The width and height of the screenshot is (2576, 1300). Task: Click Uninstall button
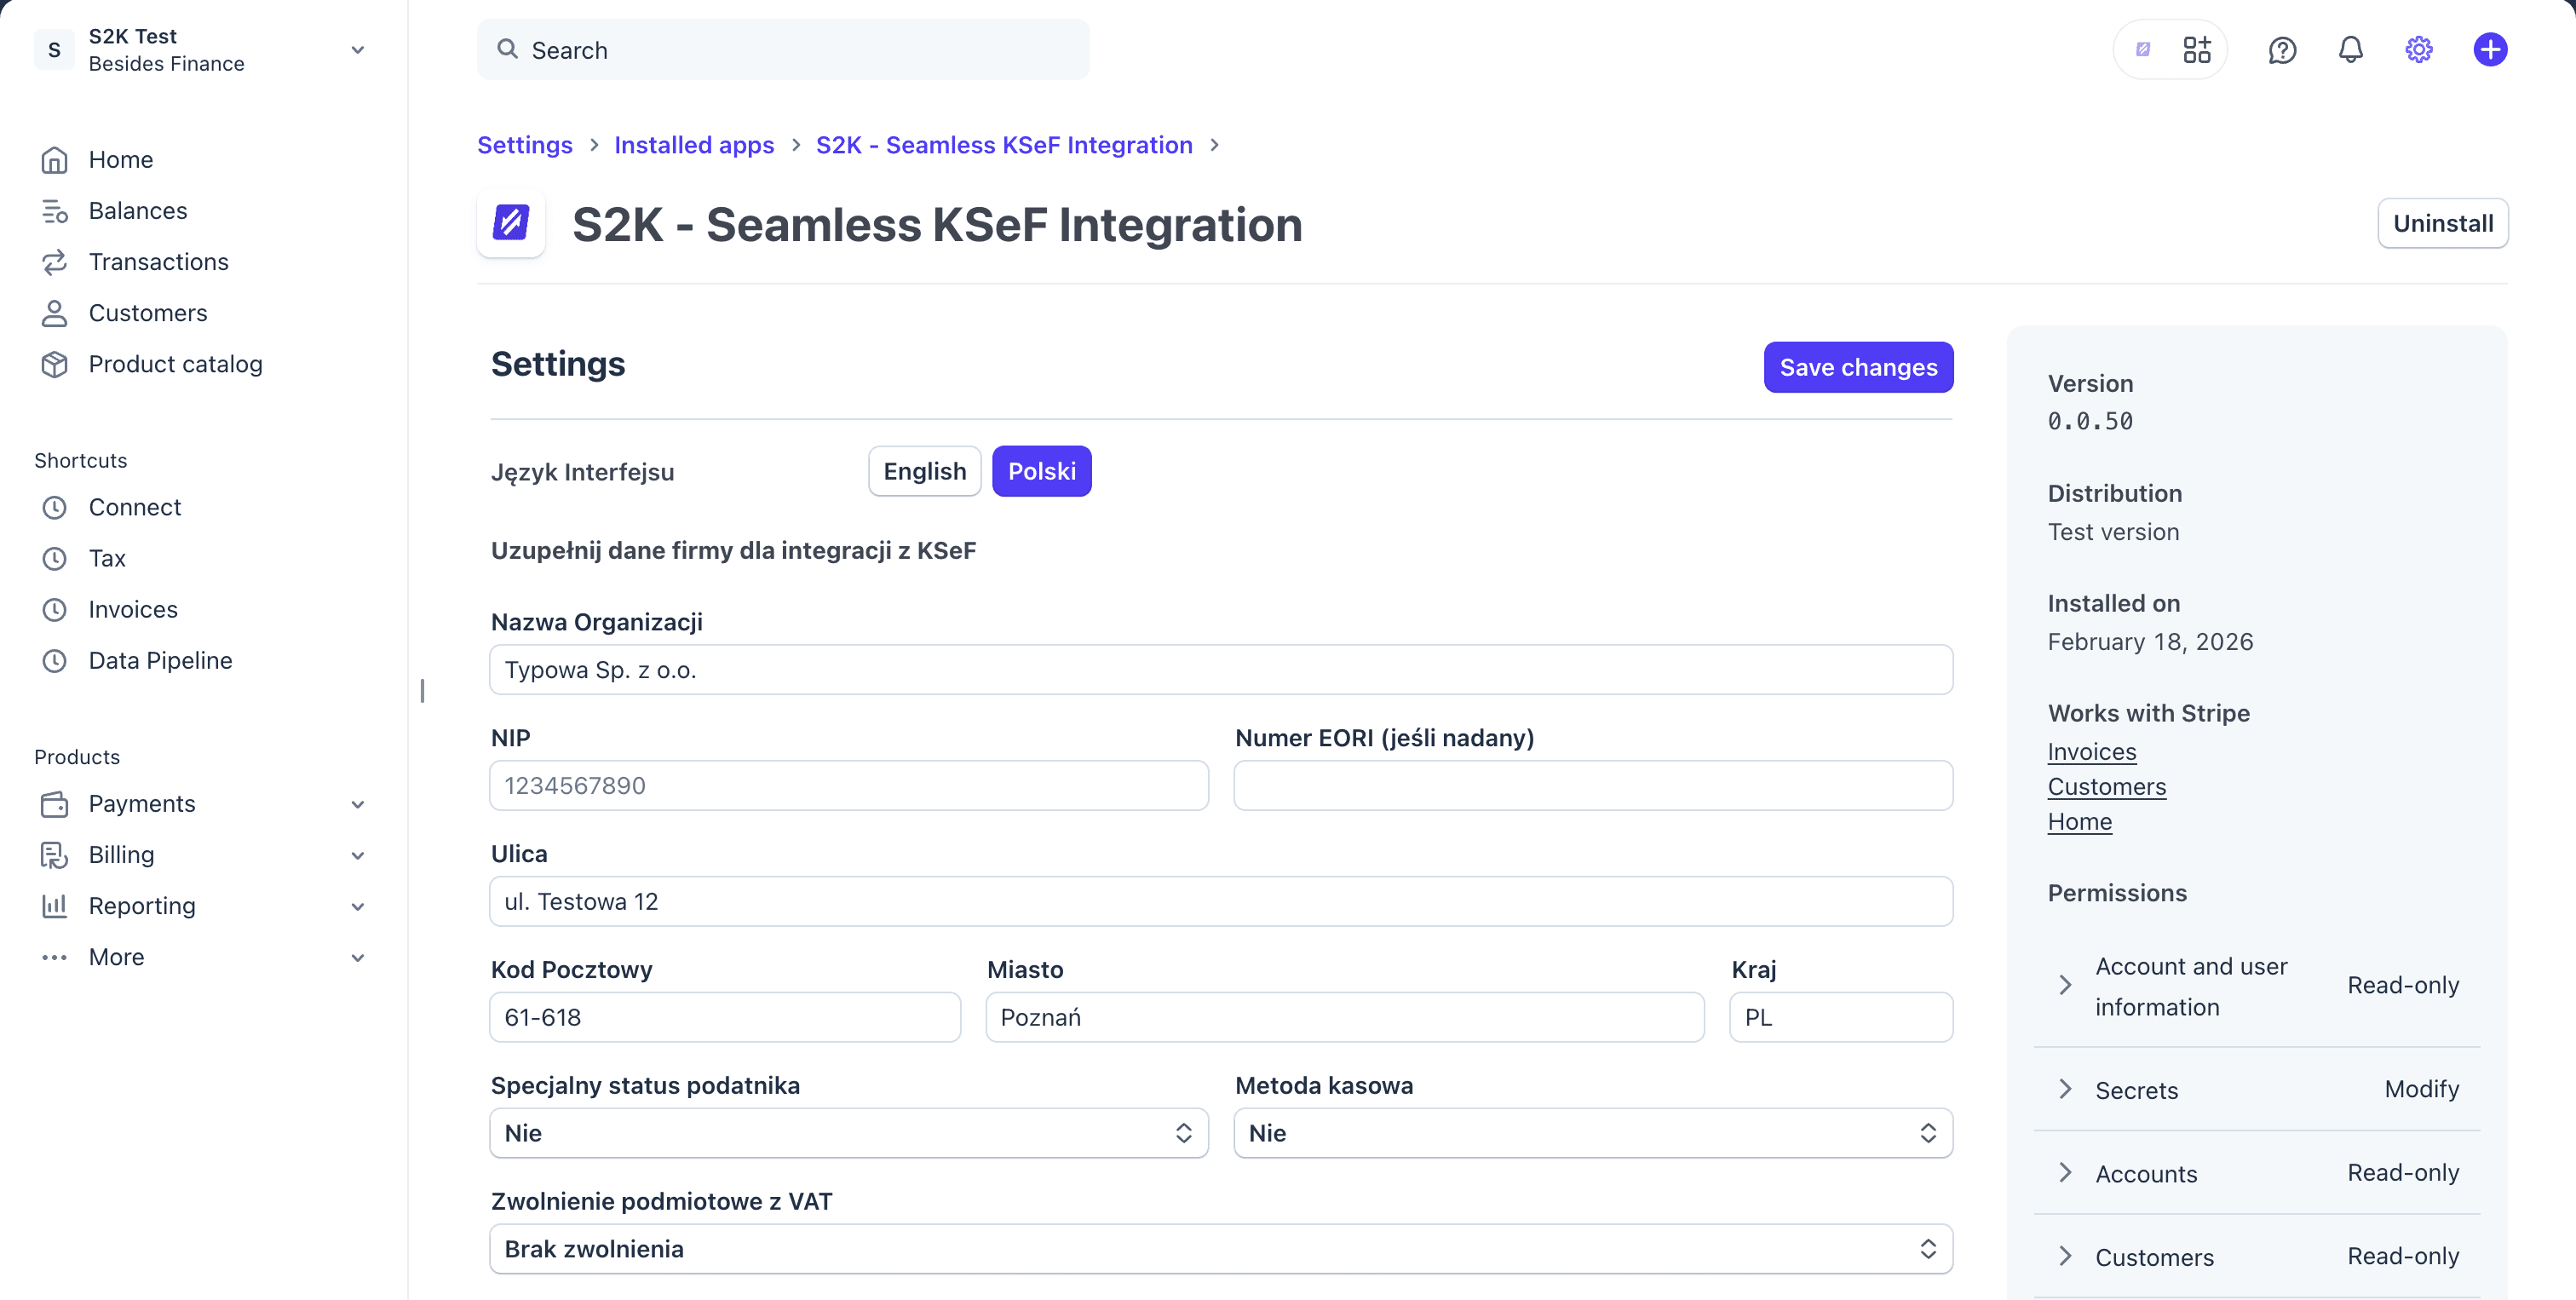pyautogui.click(x=2442, y=223)
